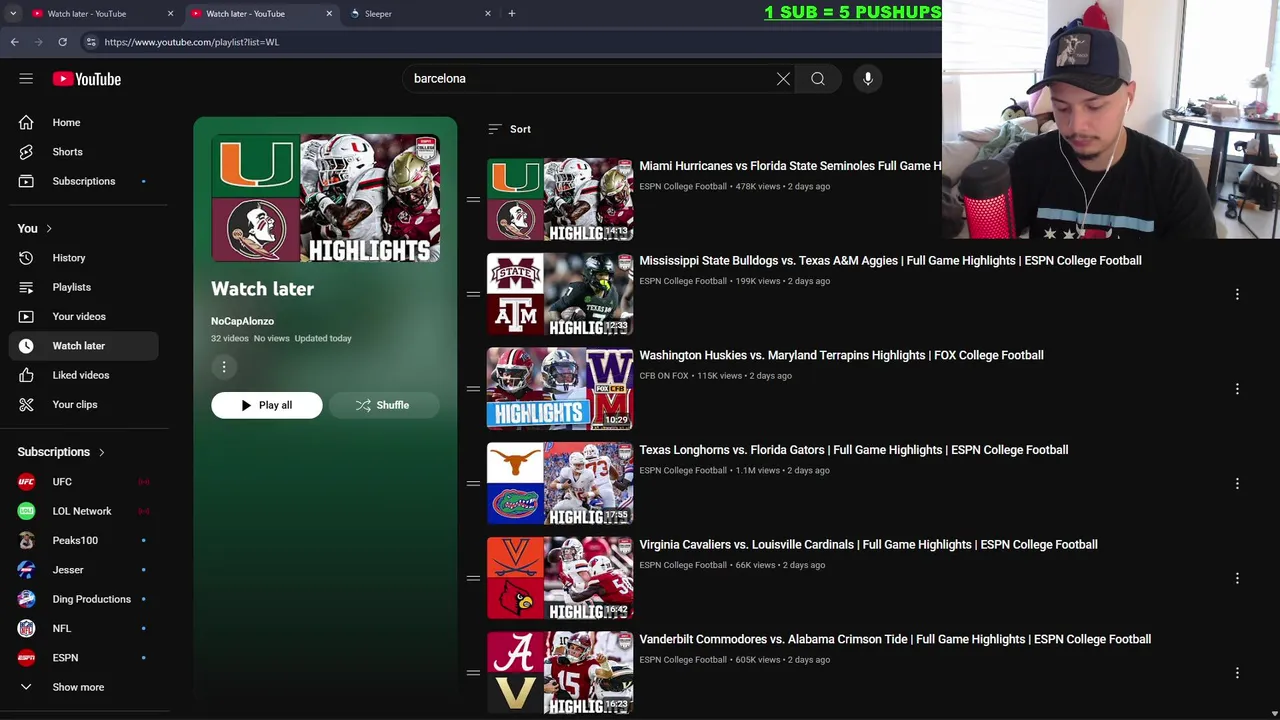The width and height of the screenshot is (1280, 720).
Task: Activate voice search microphone
Action: [x=868, y=79]
